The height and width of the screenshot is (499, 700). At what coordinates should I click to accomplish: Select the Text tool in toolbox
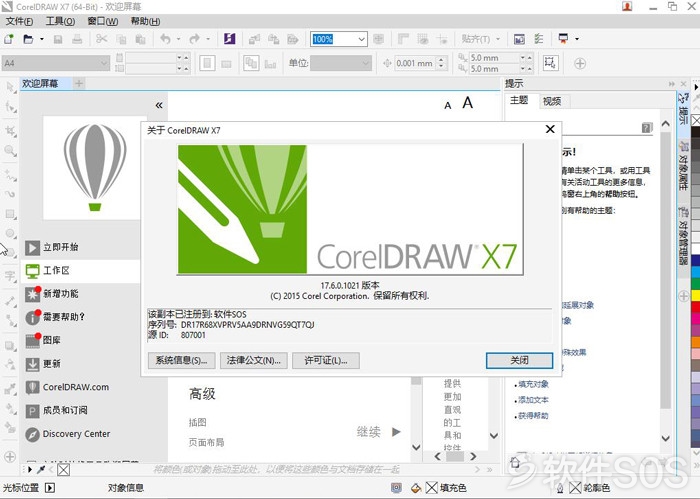pos(10,276)
